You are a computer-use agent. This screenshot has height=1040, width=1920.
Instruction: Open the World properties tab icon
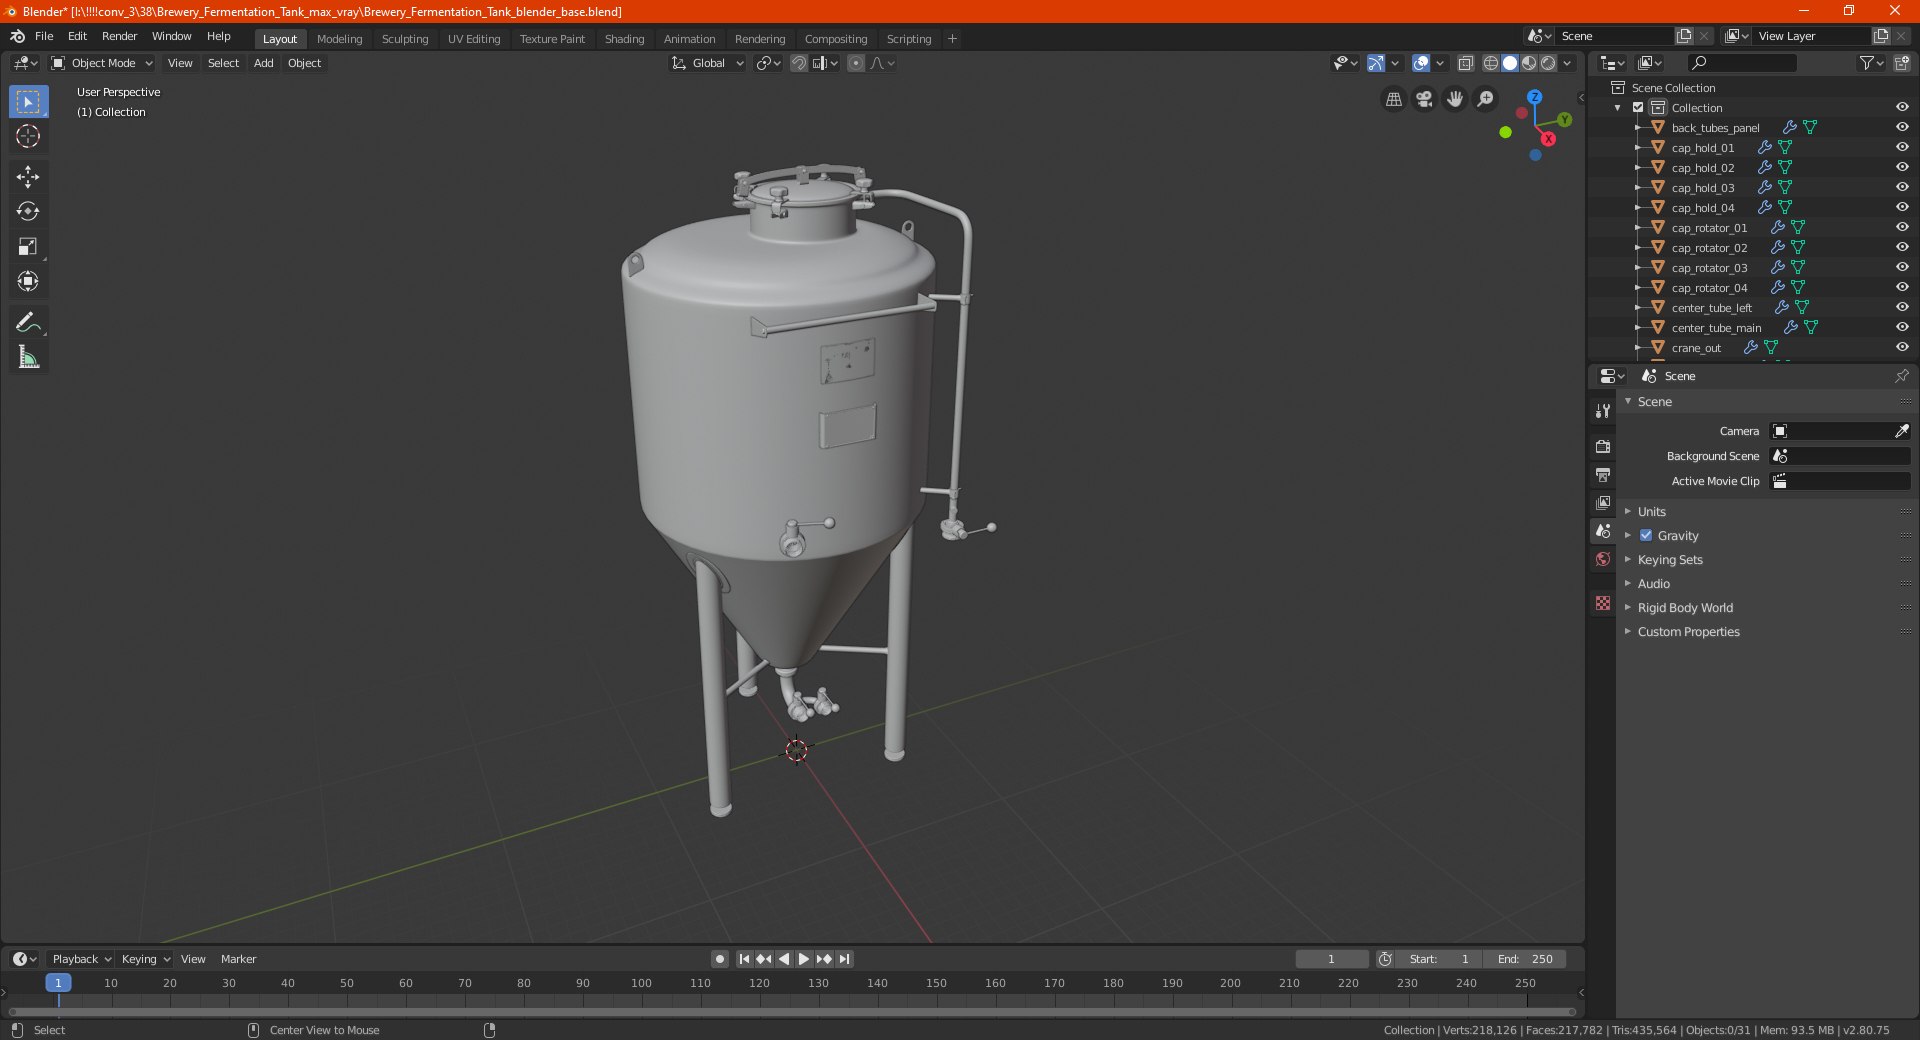(1603, 559)
